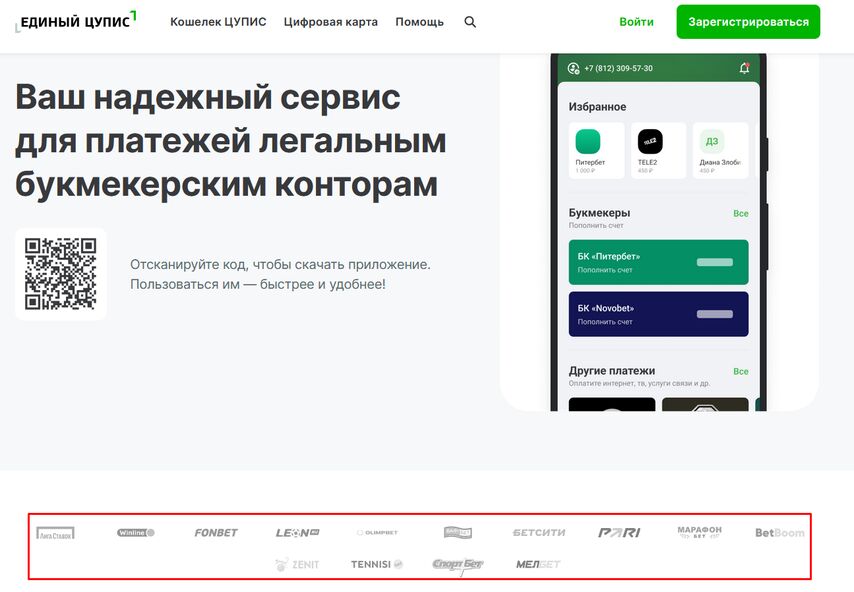The image size is (854, 592).
Task: Click the Зарегистрироваться button
Action: pos(748,22)
